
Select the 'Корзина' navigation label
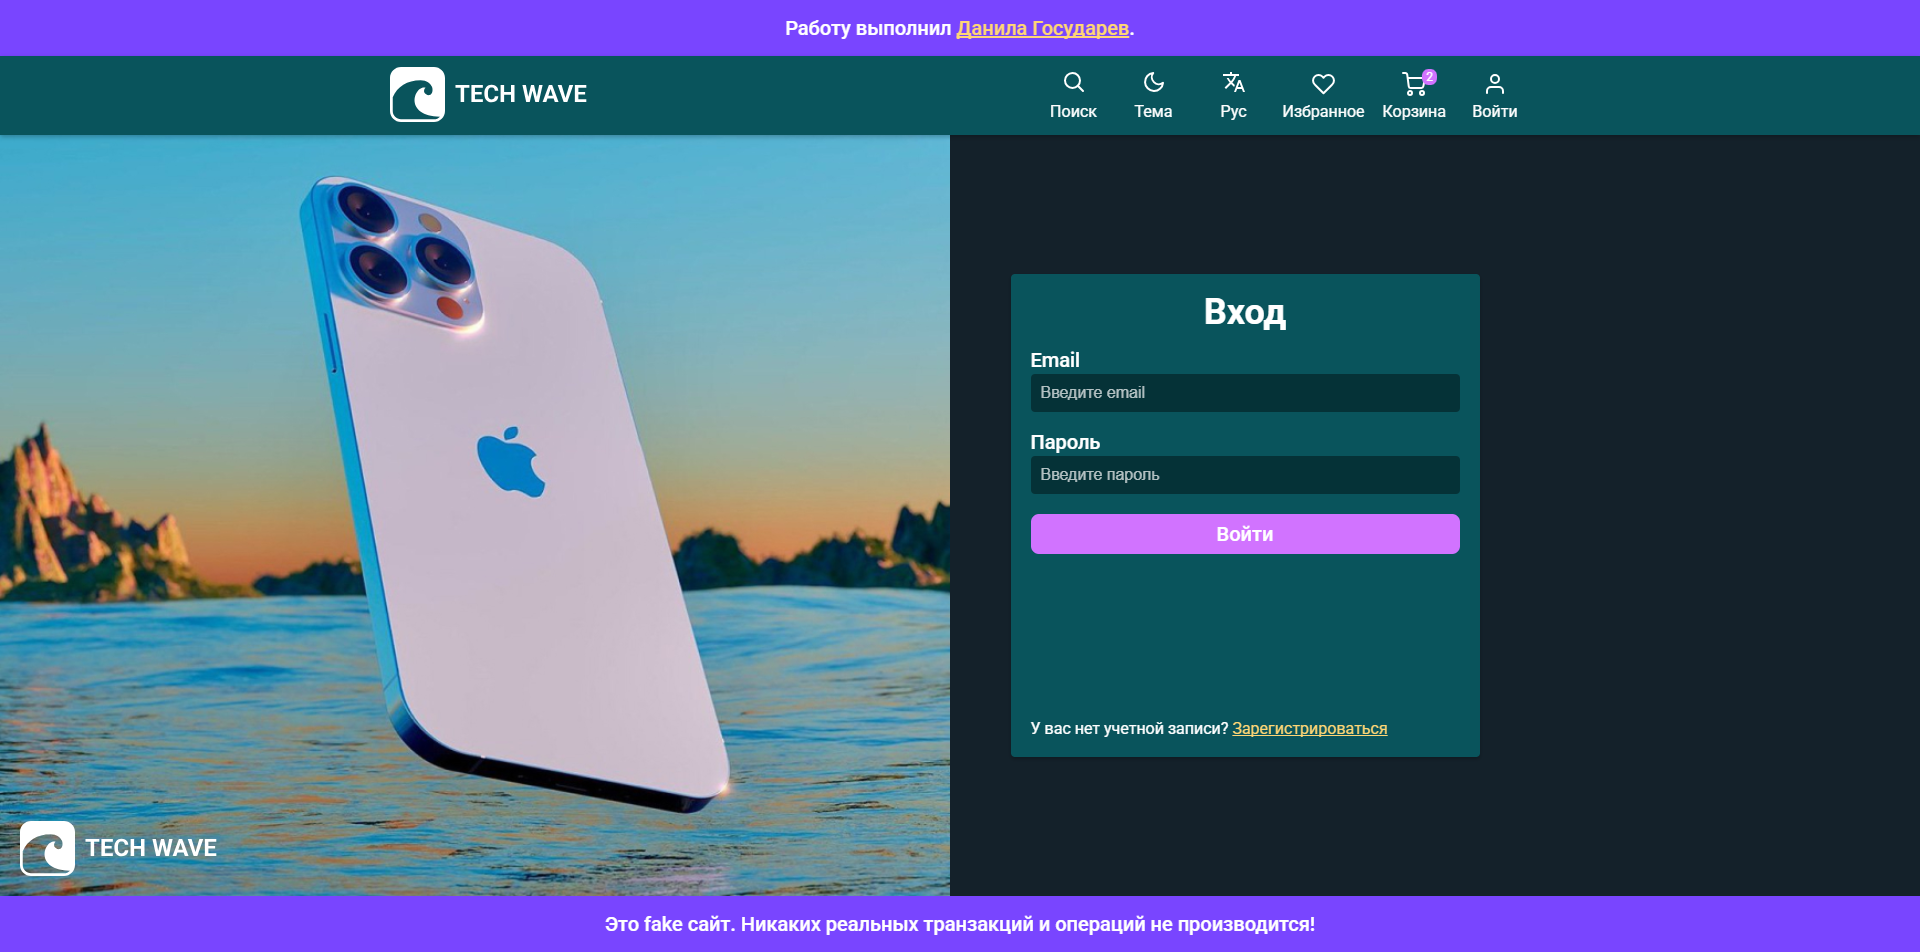point(1413,112)
